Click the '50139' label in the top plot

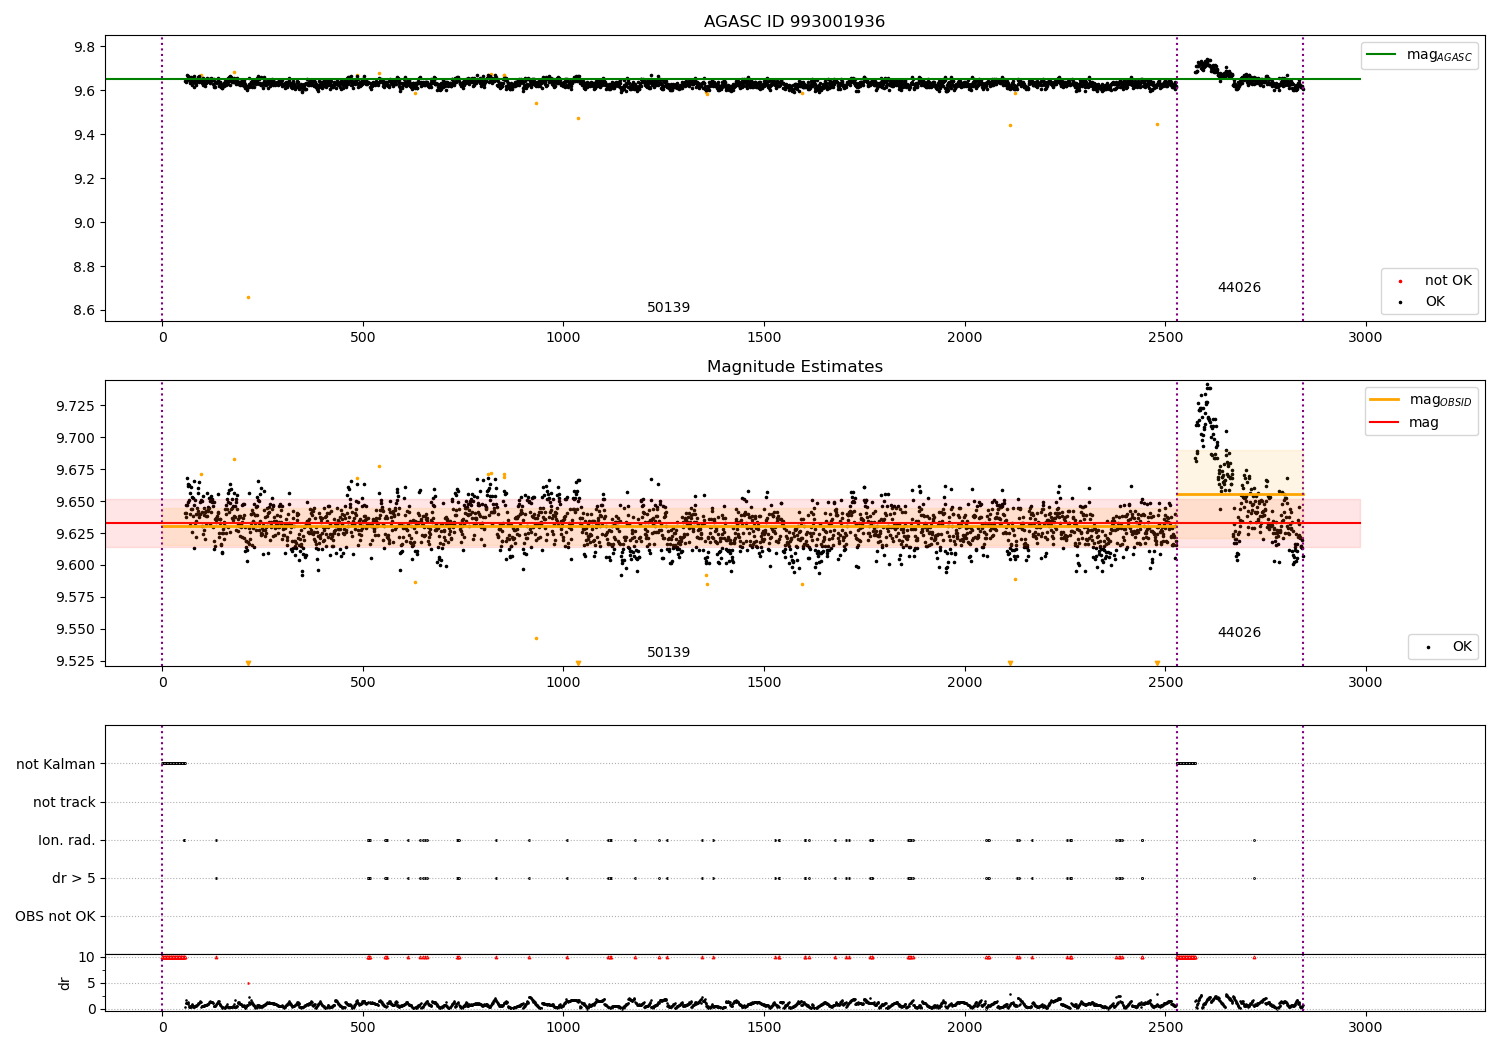pos(668,308)
